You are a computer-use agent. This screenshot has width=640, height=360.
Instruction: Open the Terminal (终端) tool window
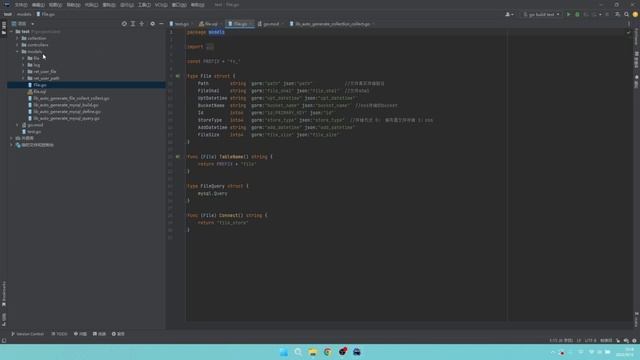tap(99, 334)
